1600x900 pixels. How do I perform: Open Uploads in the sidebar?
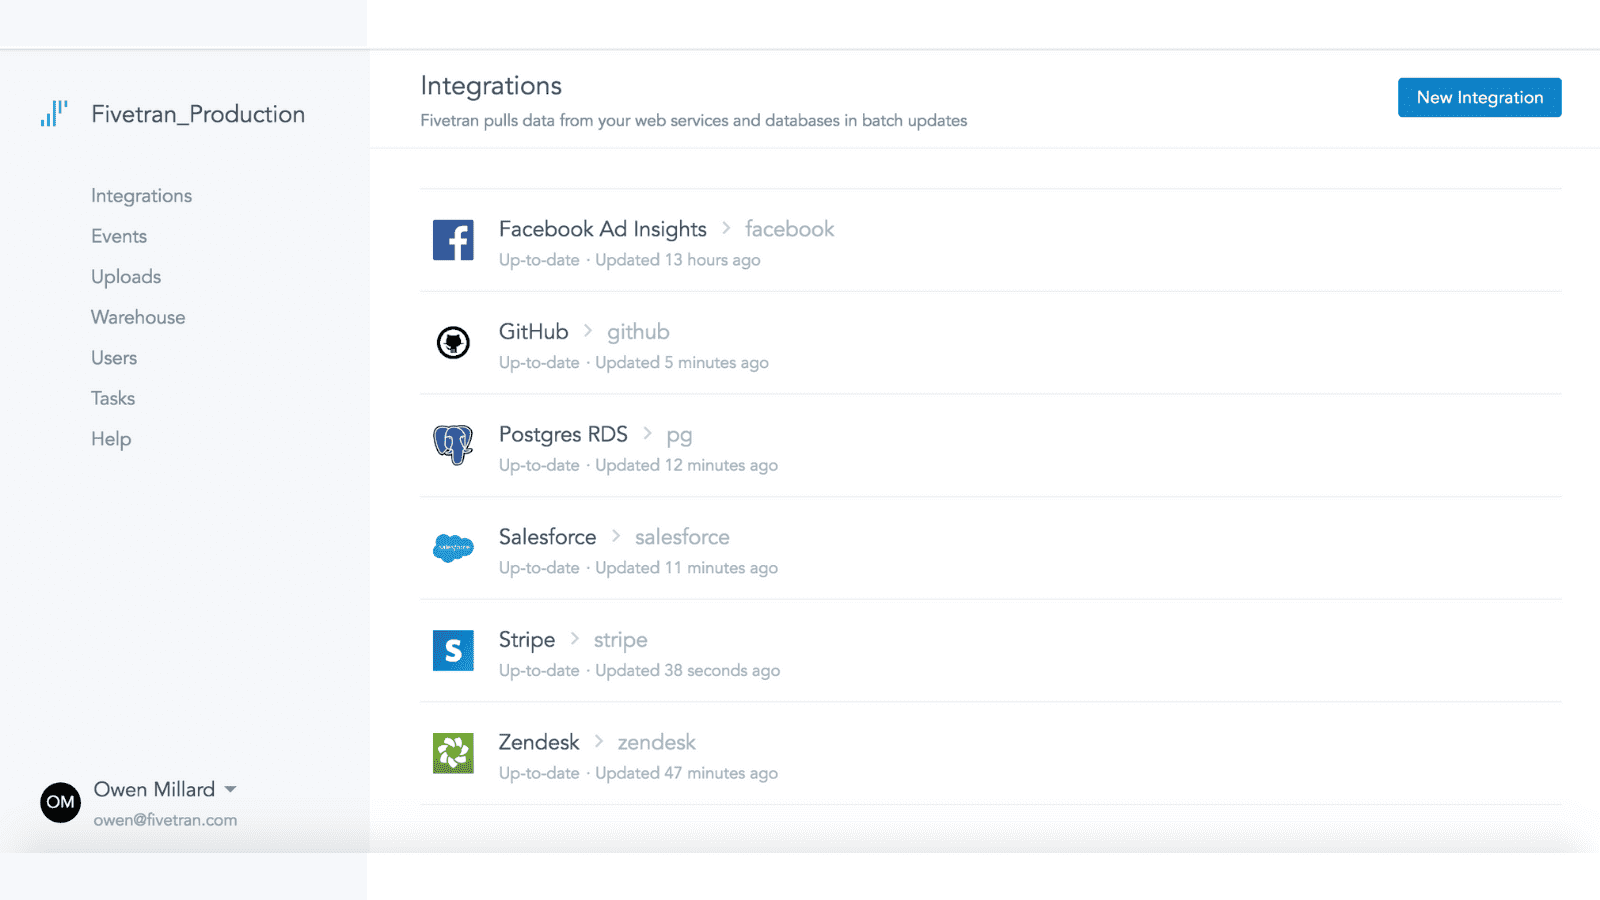(x=126, y=277)
